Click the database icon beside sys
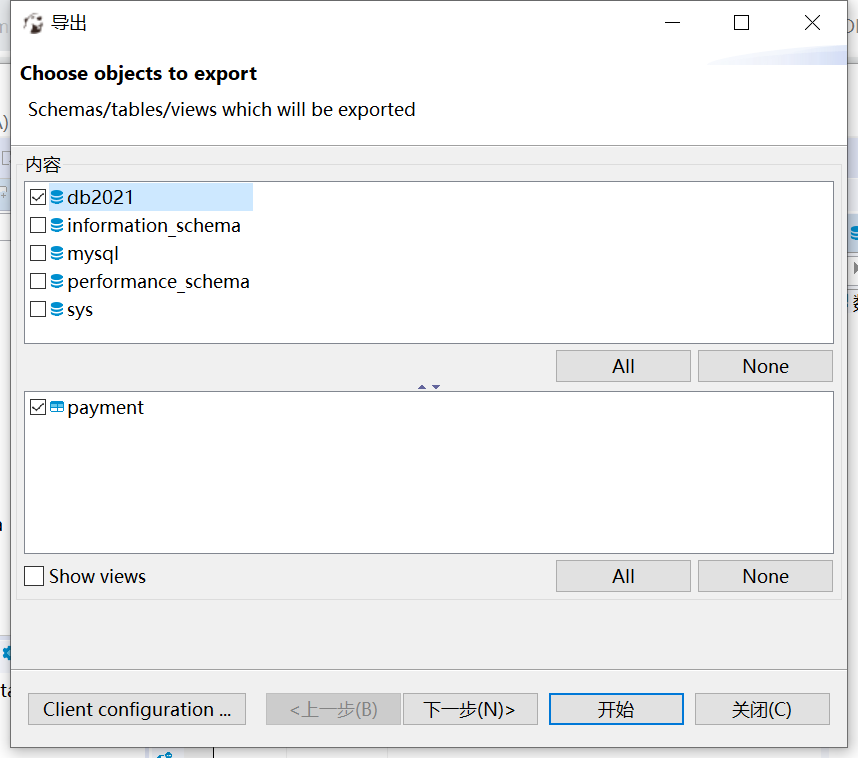The height and width of the screenshot is (758, 858). (x=57, y=309)
